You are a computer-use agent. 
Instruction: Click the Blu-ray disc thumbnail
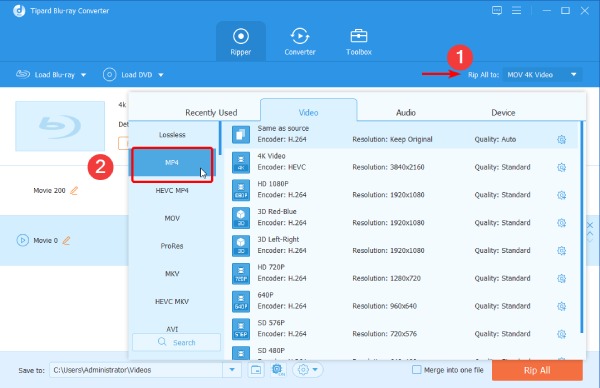pos(60,126)
